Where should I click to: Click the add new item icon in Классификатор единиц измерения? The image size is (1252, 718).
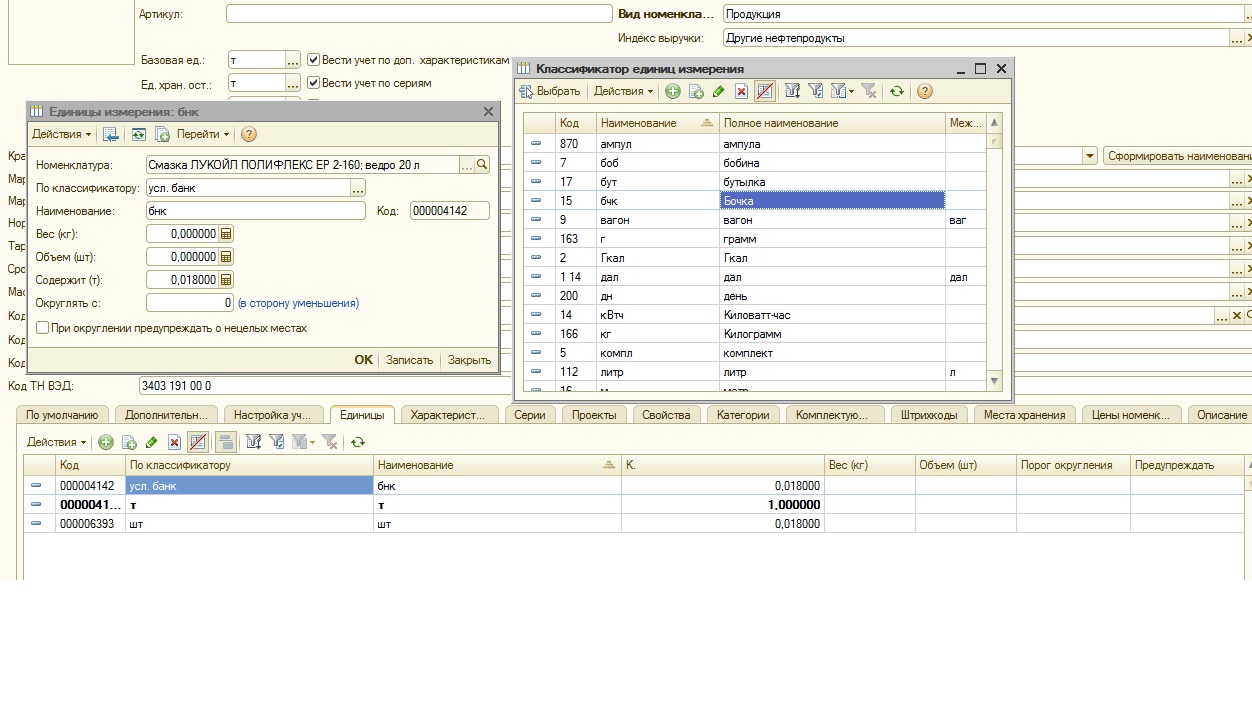(x=672, y=91)
